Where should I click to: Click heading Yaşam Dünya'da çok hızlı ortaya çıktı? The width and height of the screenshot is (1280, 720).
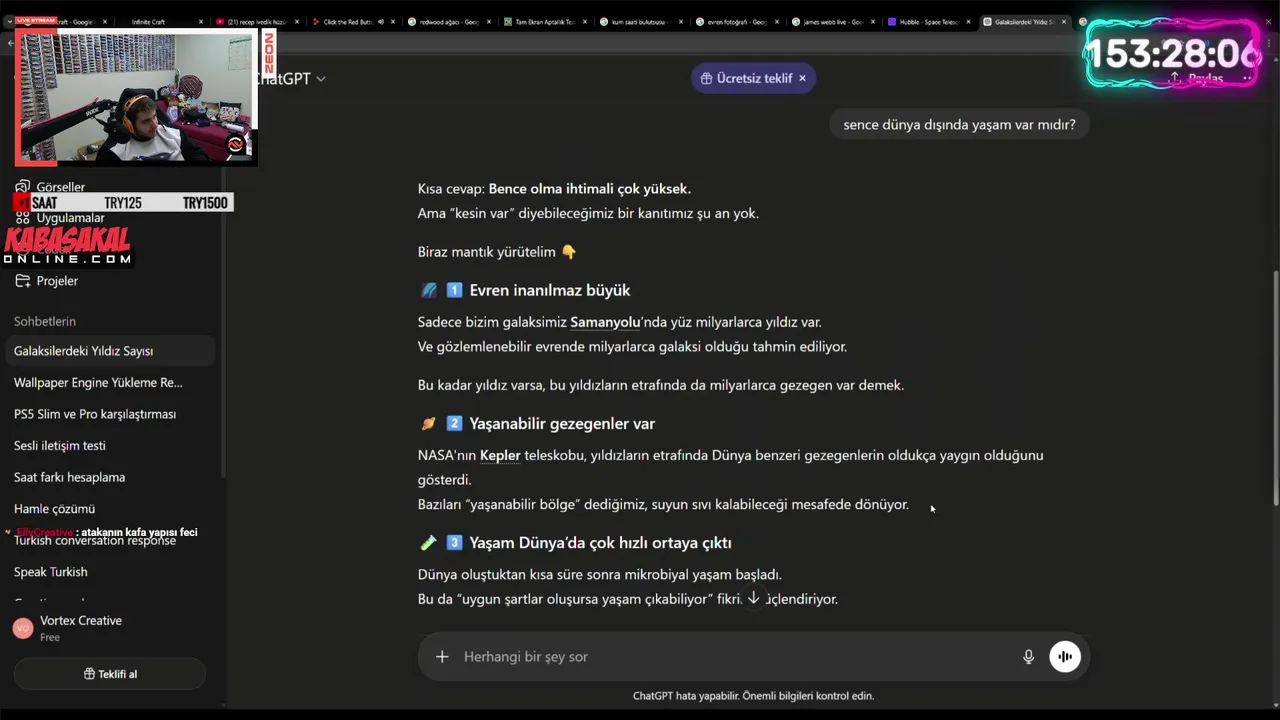pos(600,543)
